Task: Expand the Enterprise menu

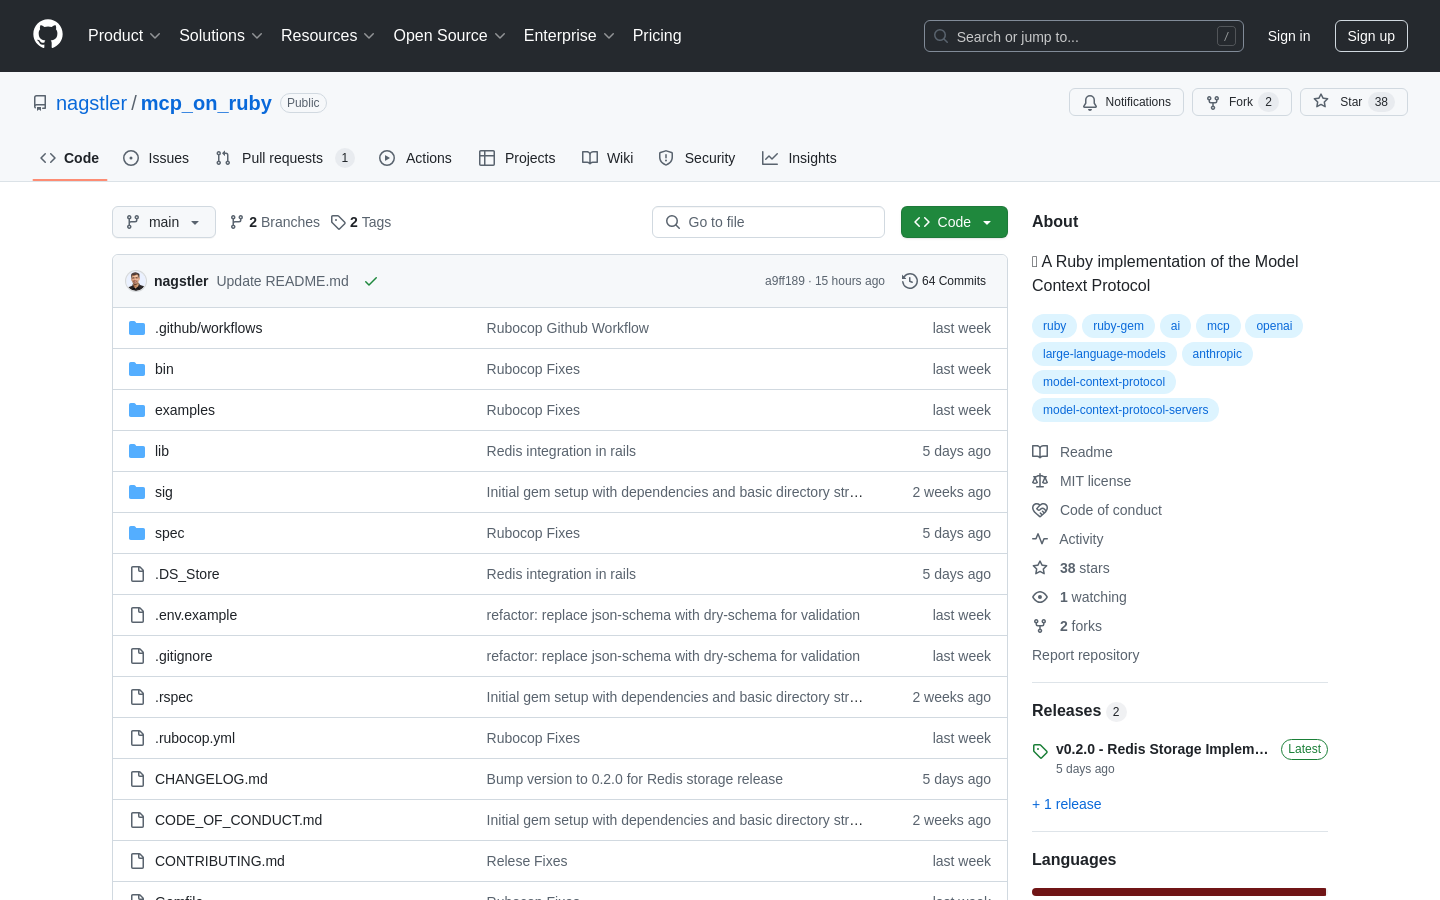Action: click(569, 35)
